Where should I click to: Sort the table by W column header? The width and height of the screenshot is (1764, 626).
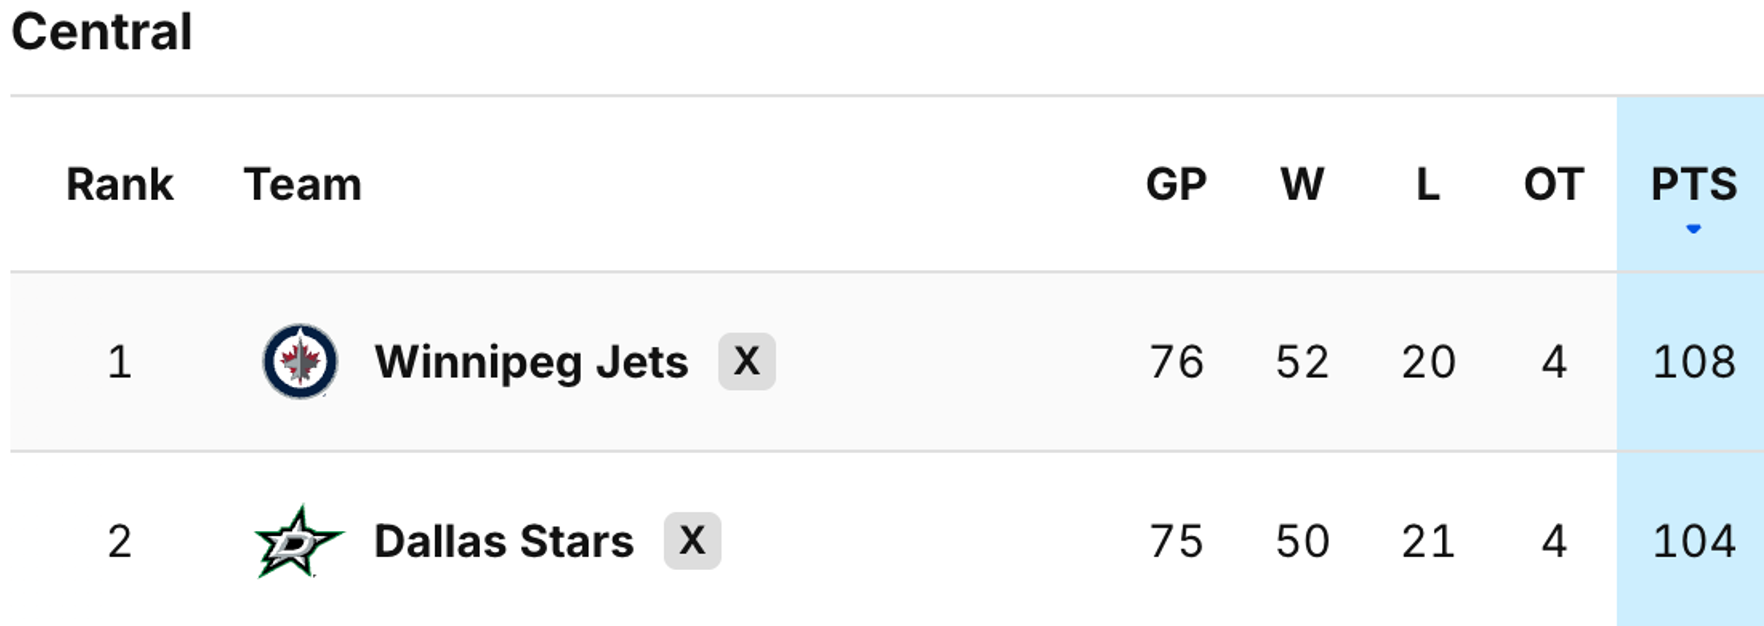[1302, 185]
